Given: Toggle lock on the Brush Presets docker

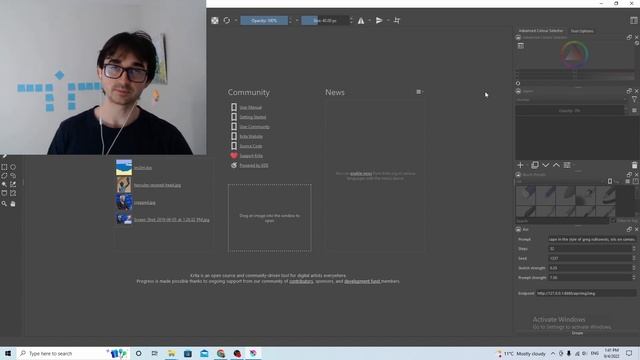Looking at the screenshot, I should tap(518, 174).
